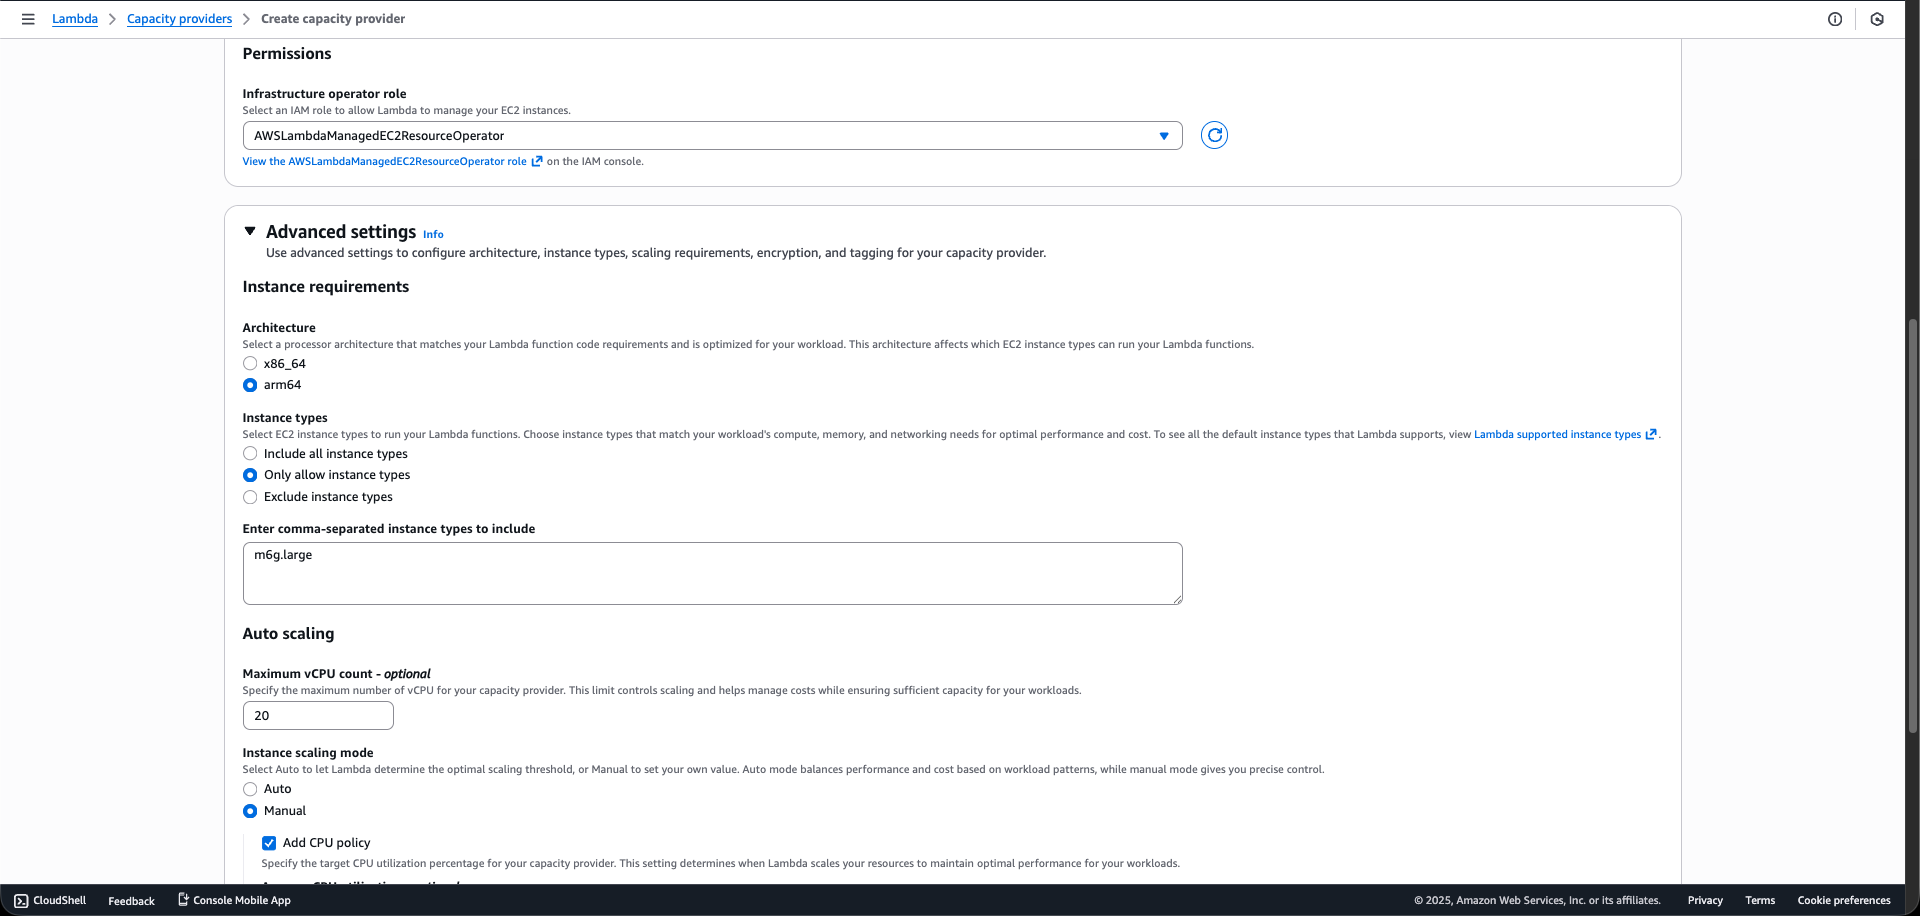Navigate to Capacity providers breadcrumb
The width and height of the screenshot is (1920, 916).
click(179, 18)
